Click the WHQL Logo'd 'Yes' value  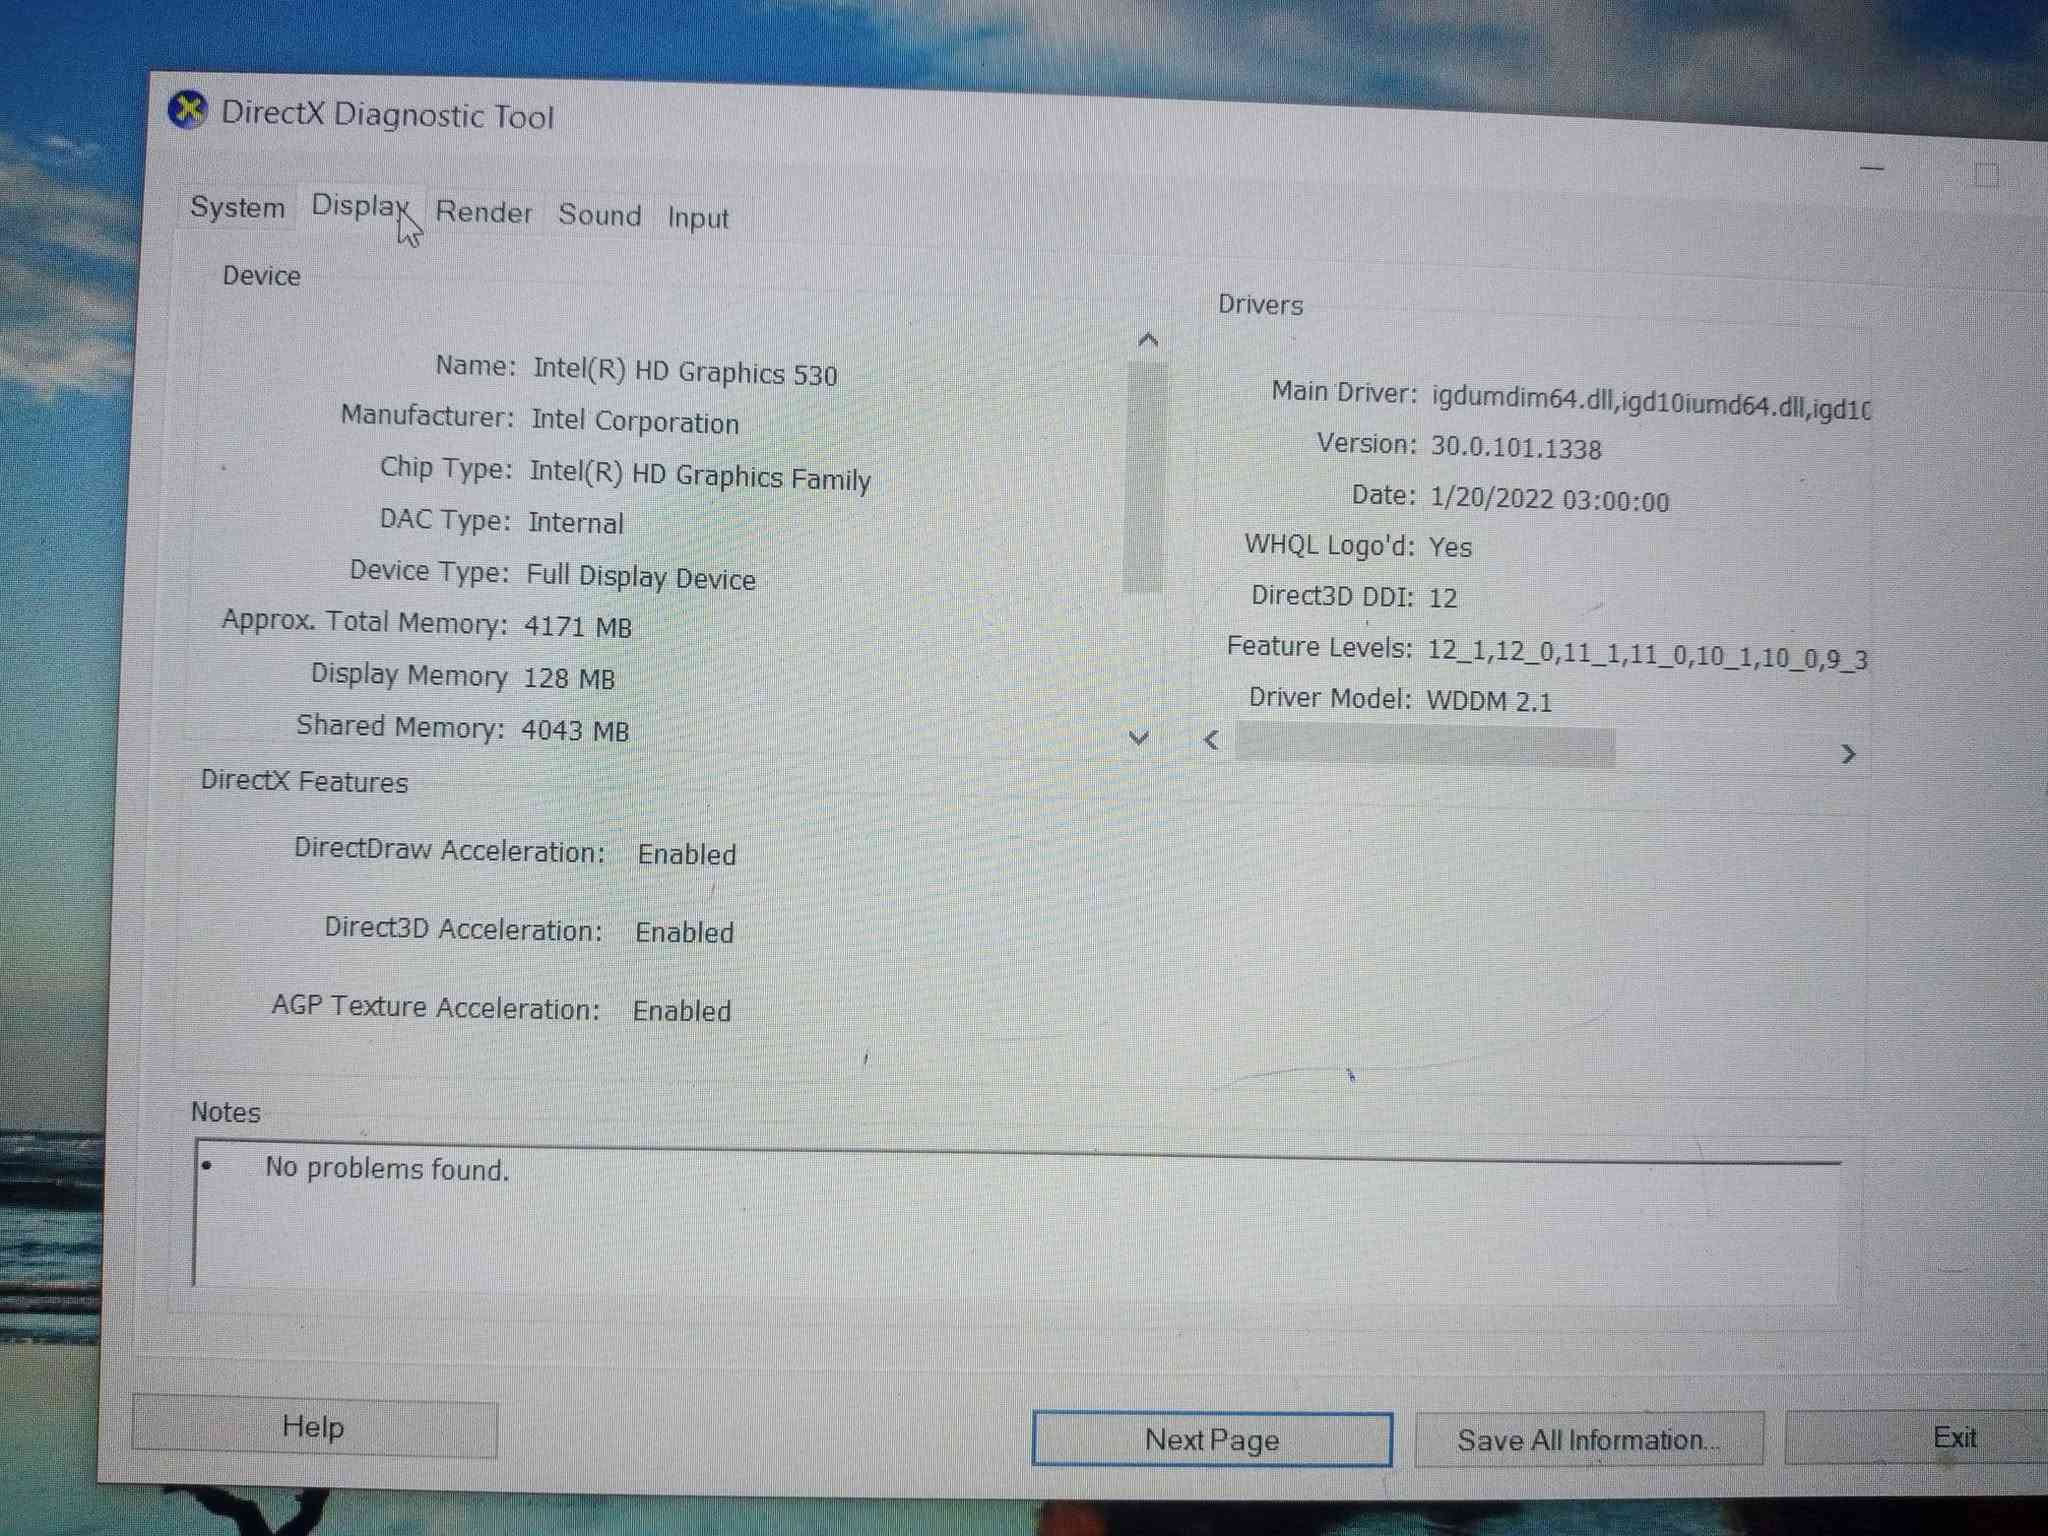point(1450,547)
